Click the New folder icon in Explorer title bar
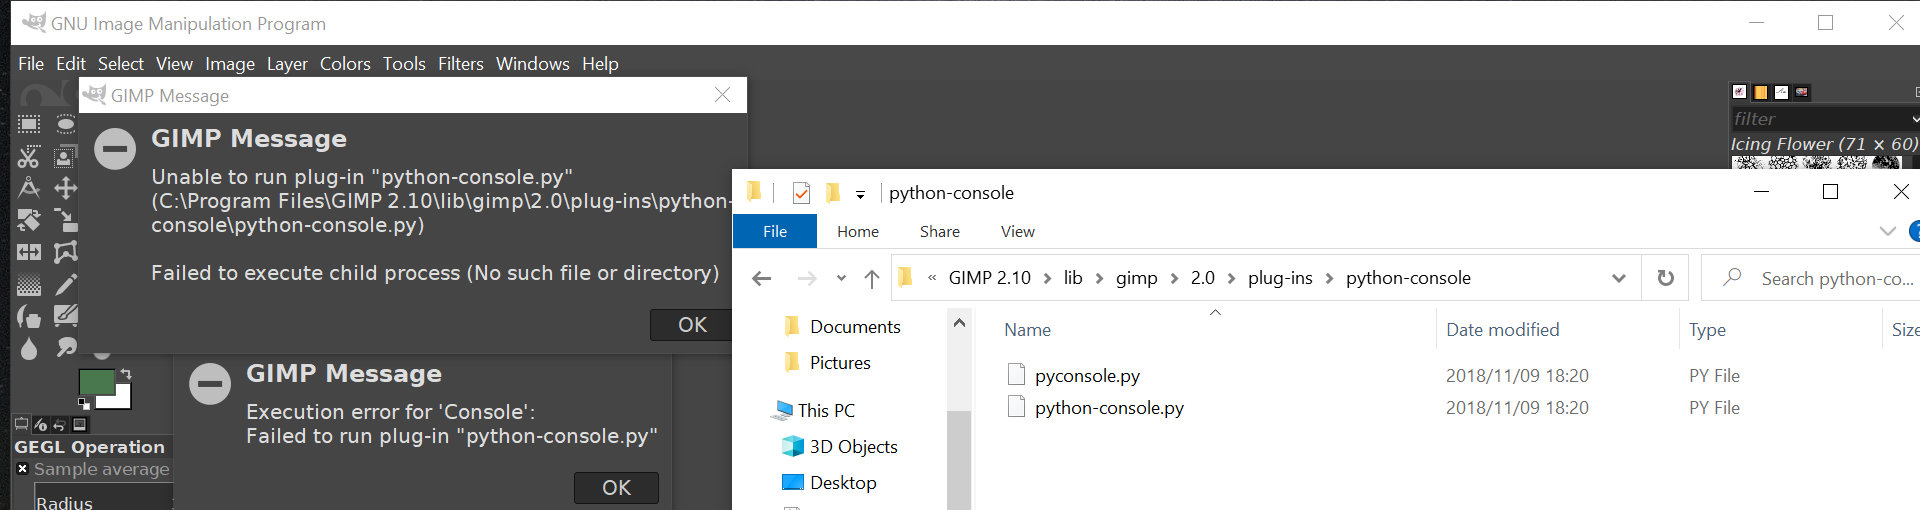This screenshot has height=510, width=1920. [832, 193]
